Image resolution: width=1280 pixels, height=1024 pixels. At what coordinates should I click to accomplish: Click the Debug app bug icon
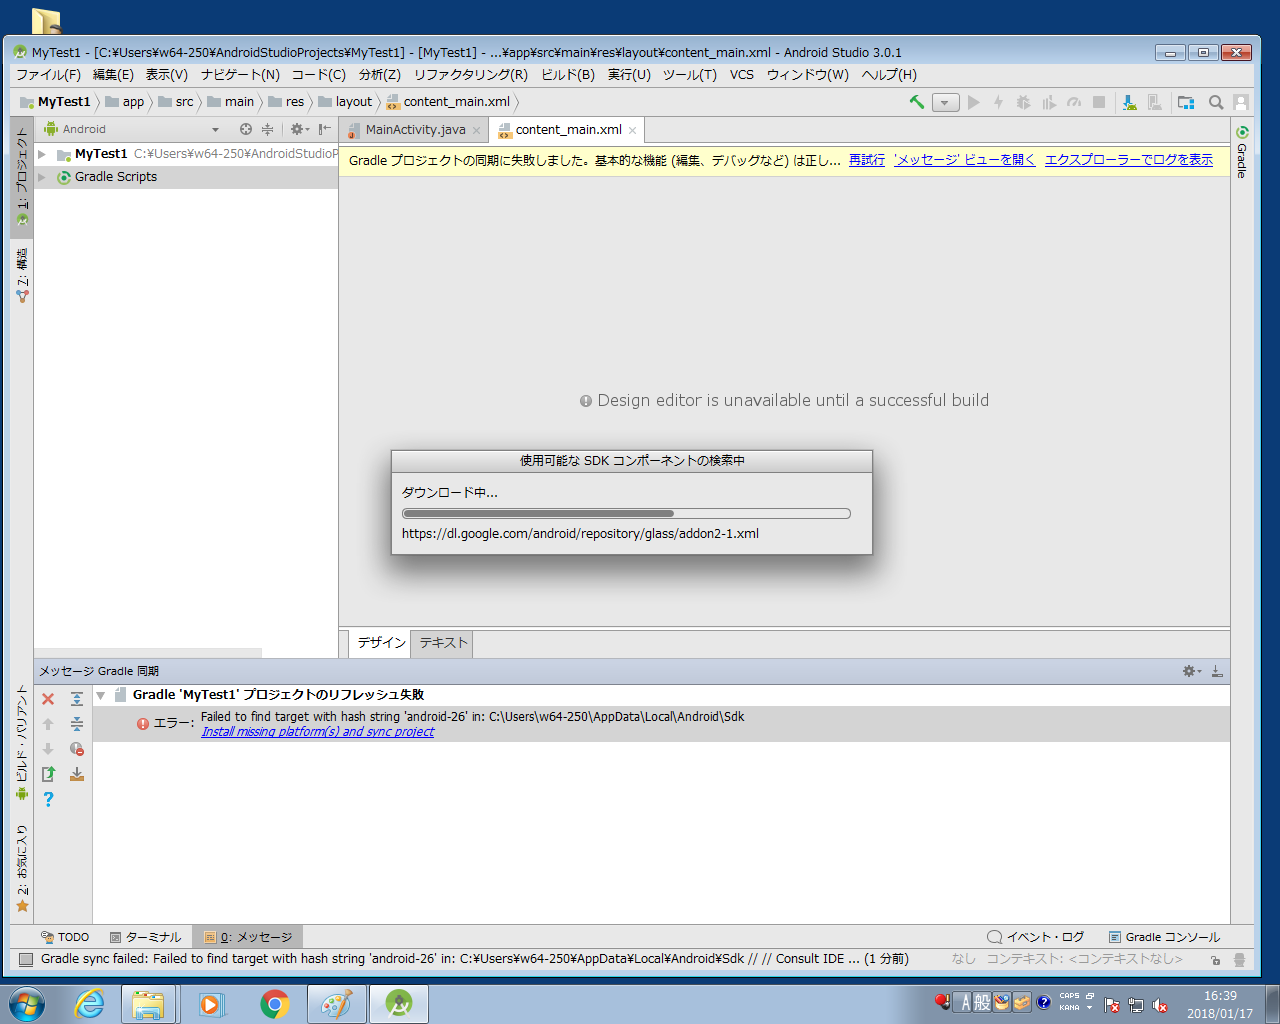click(x=1023, y=102)
